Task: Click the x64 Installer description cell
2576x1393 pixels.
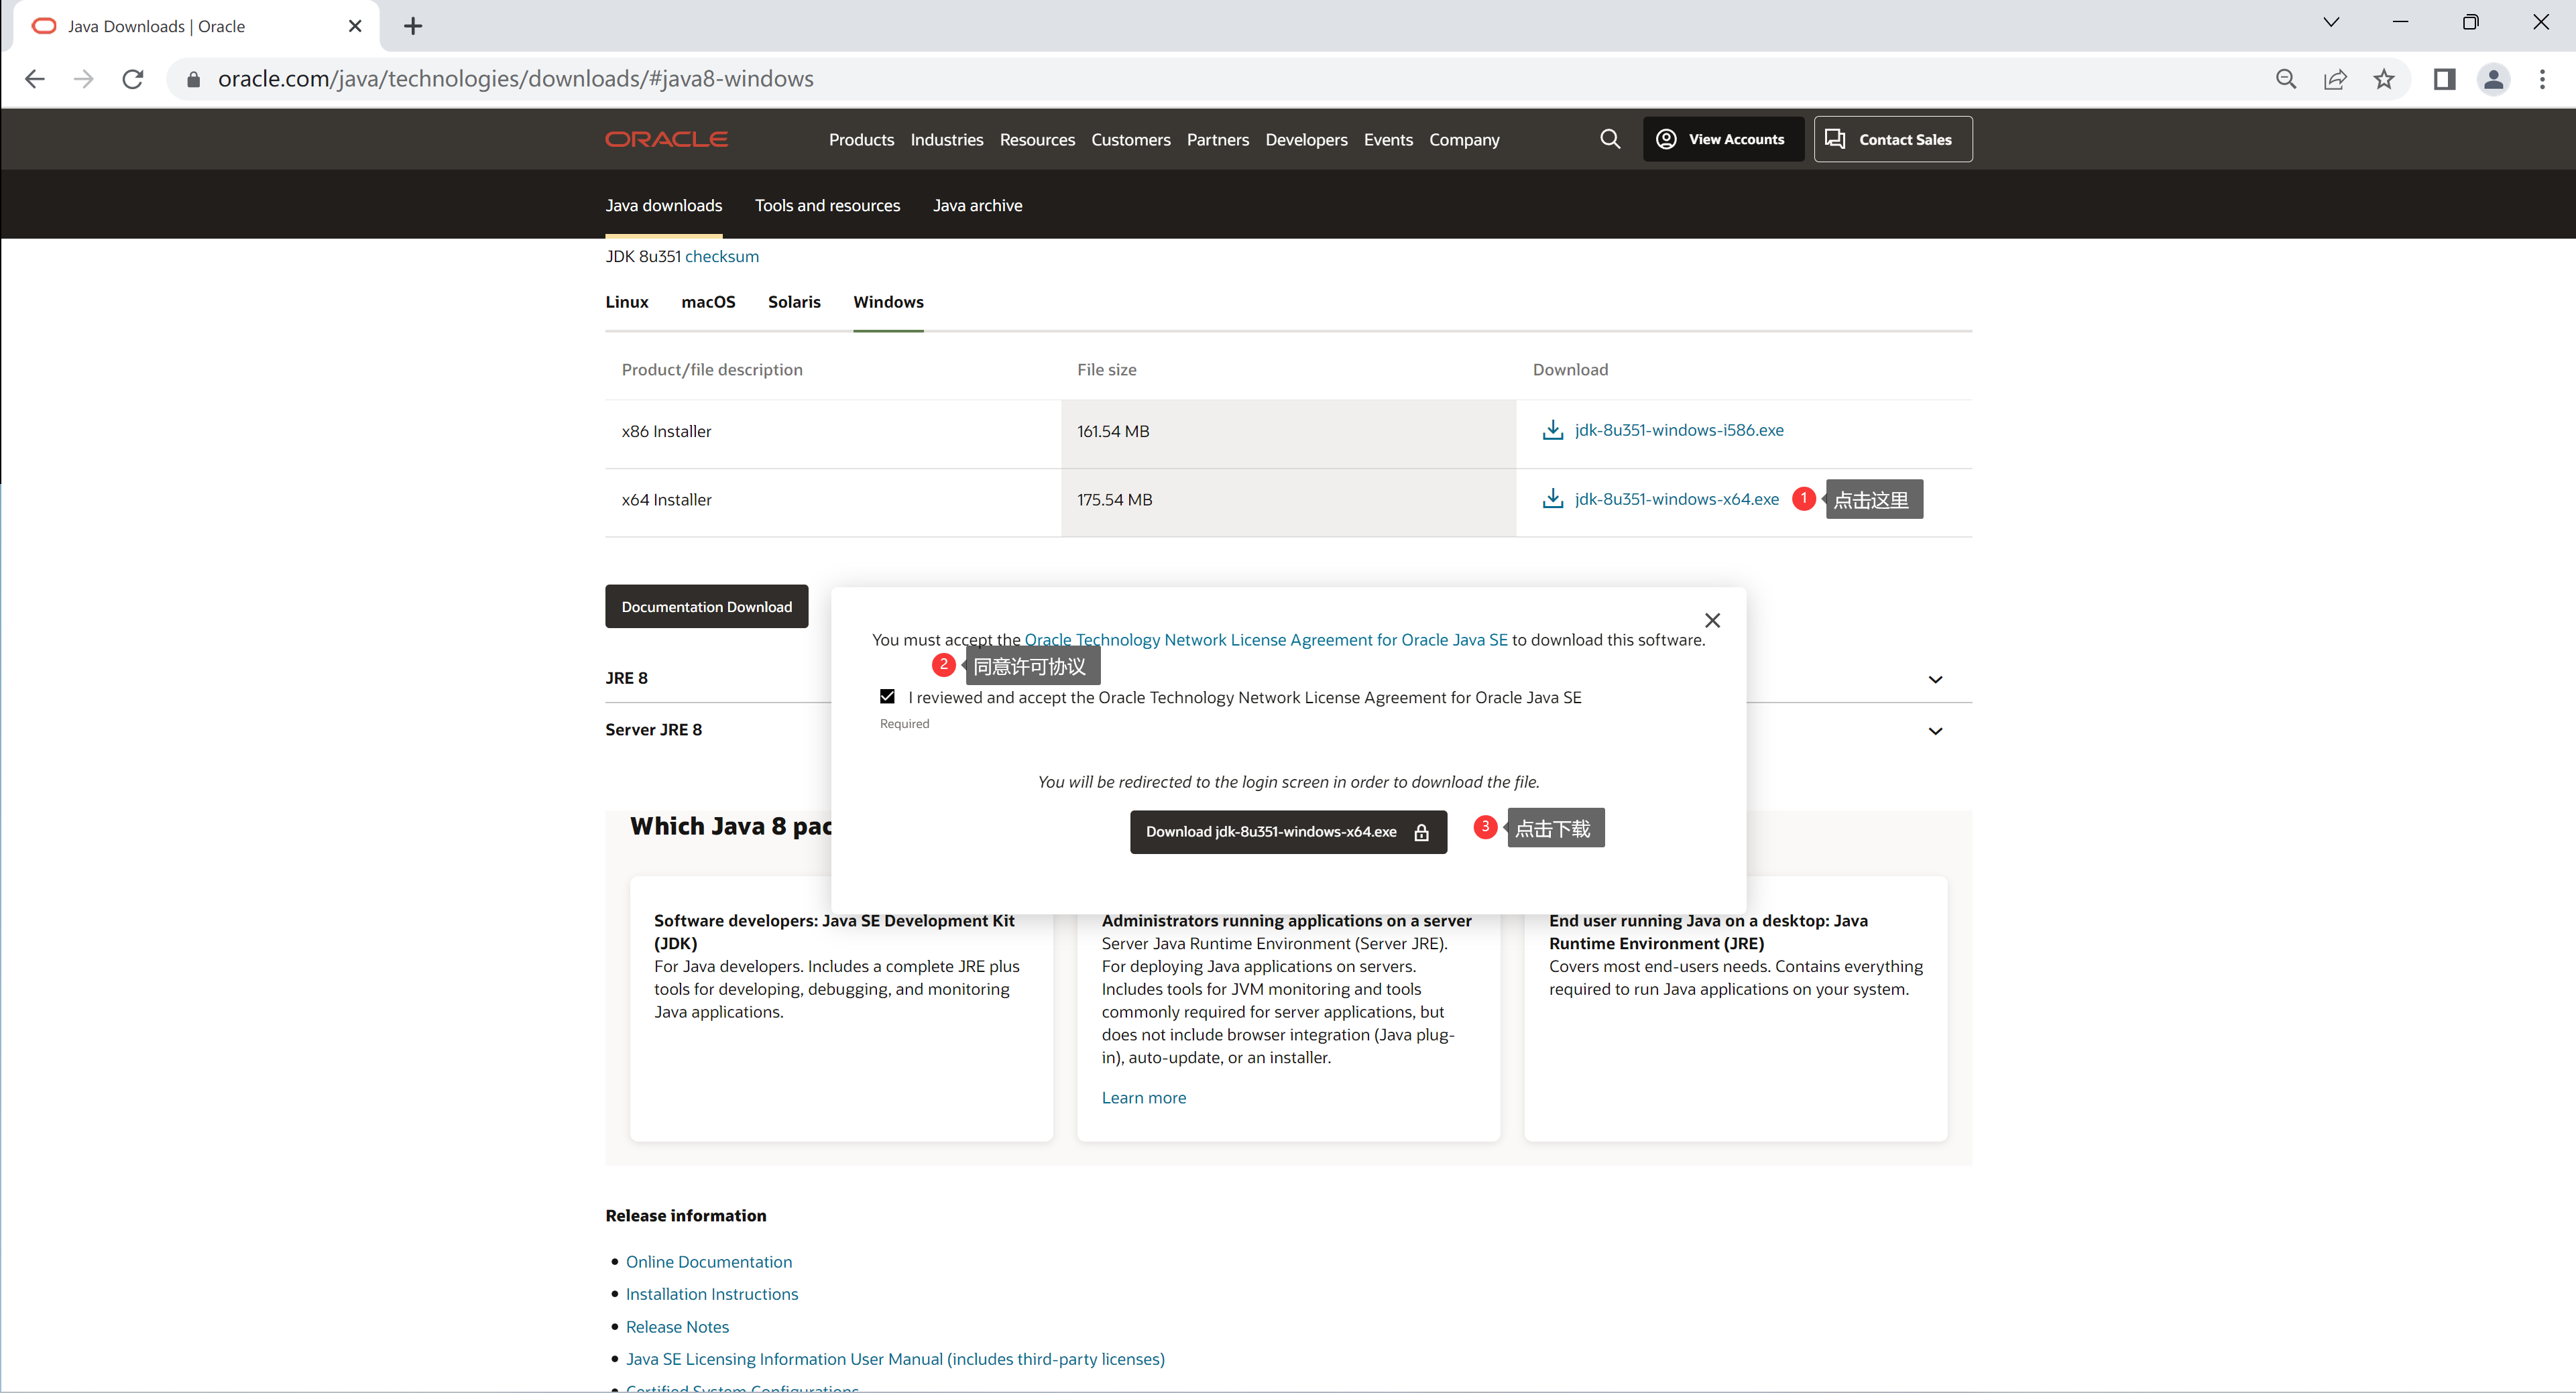Action: click(833, 502)
